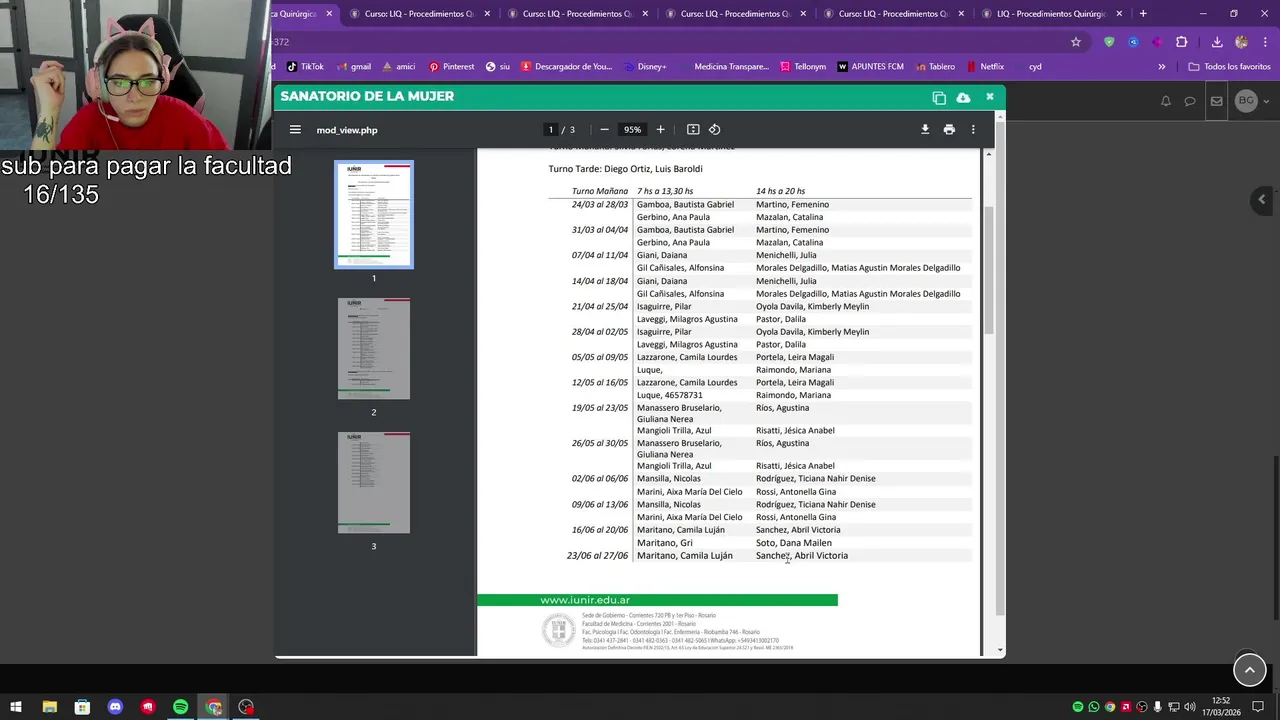1280x720 pixels.
Task: Click 'Turno Tarde: Diego Ortiz, Luis Baroldi' line
Action: click(x=625, y=169)
